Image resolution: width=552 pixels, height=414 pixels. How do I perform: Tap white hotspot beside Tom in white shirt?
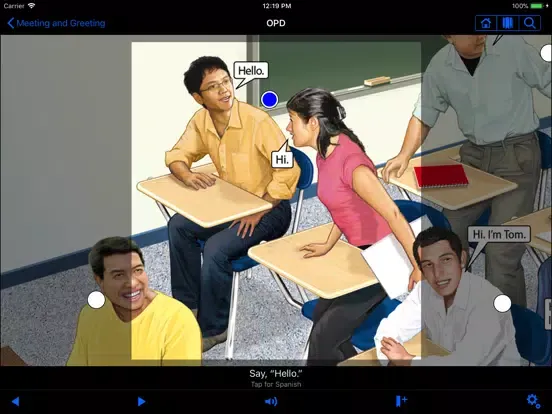(x=502, y=303)
